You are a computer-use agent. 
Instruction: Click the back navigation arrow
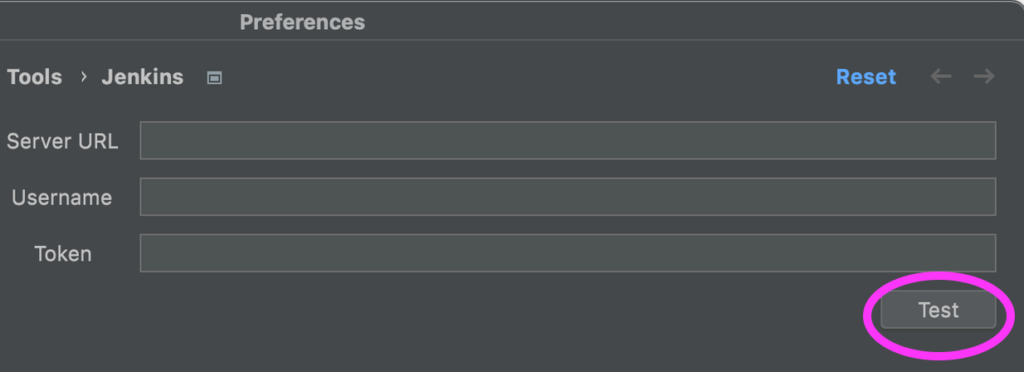point(940,76)
